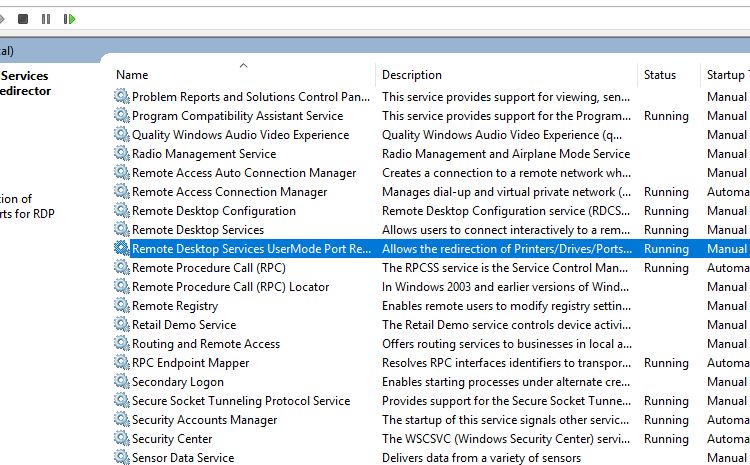Click the sort arrow above the Name column
750x465 pixels.
point(242,65)
